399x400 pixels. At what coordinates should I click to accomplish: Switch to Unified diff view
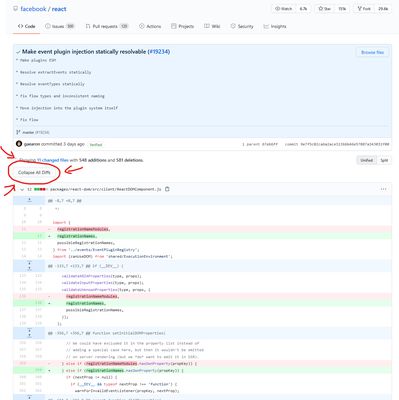click(366, 160)
